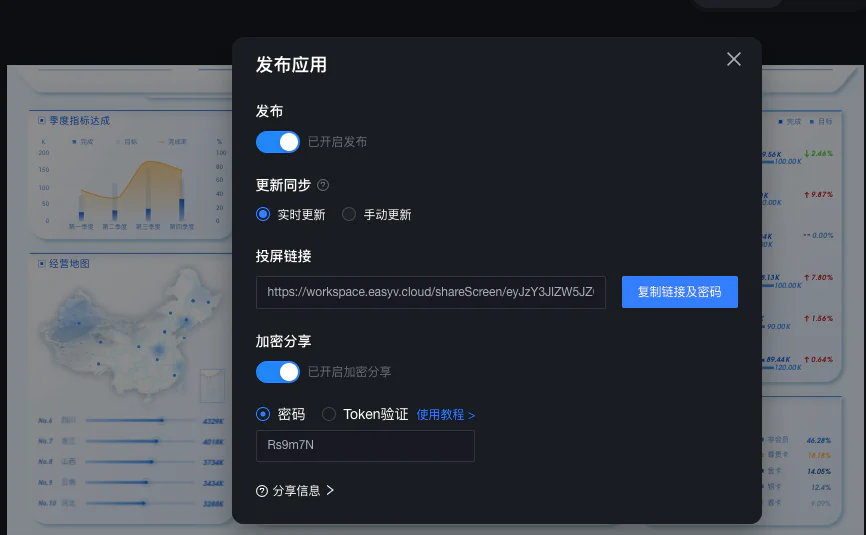
Task: Switch to Token验证 verification option
Action: 329,414
